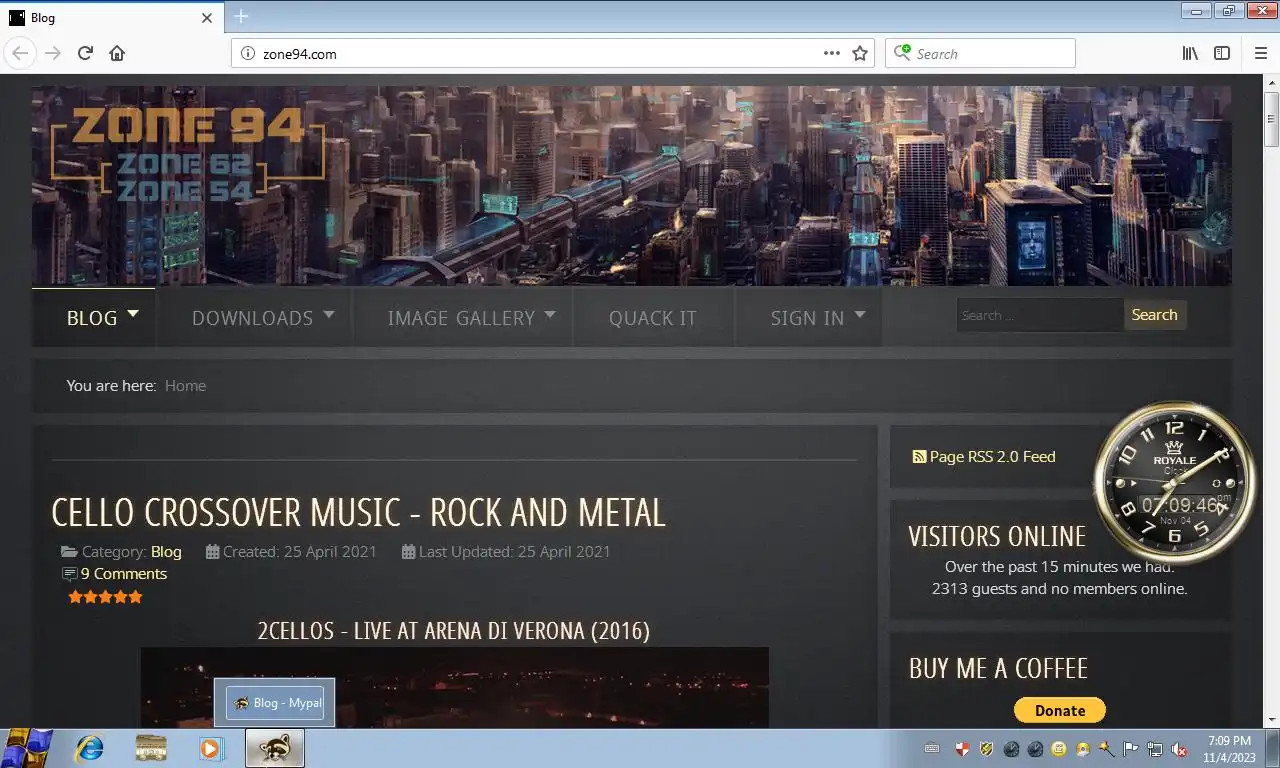Open the IMAGE GALLERY menu
This screenshot has height=768, width=1280.
point(461,318)
